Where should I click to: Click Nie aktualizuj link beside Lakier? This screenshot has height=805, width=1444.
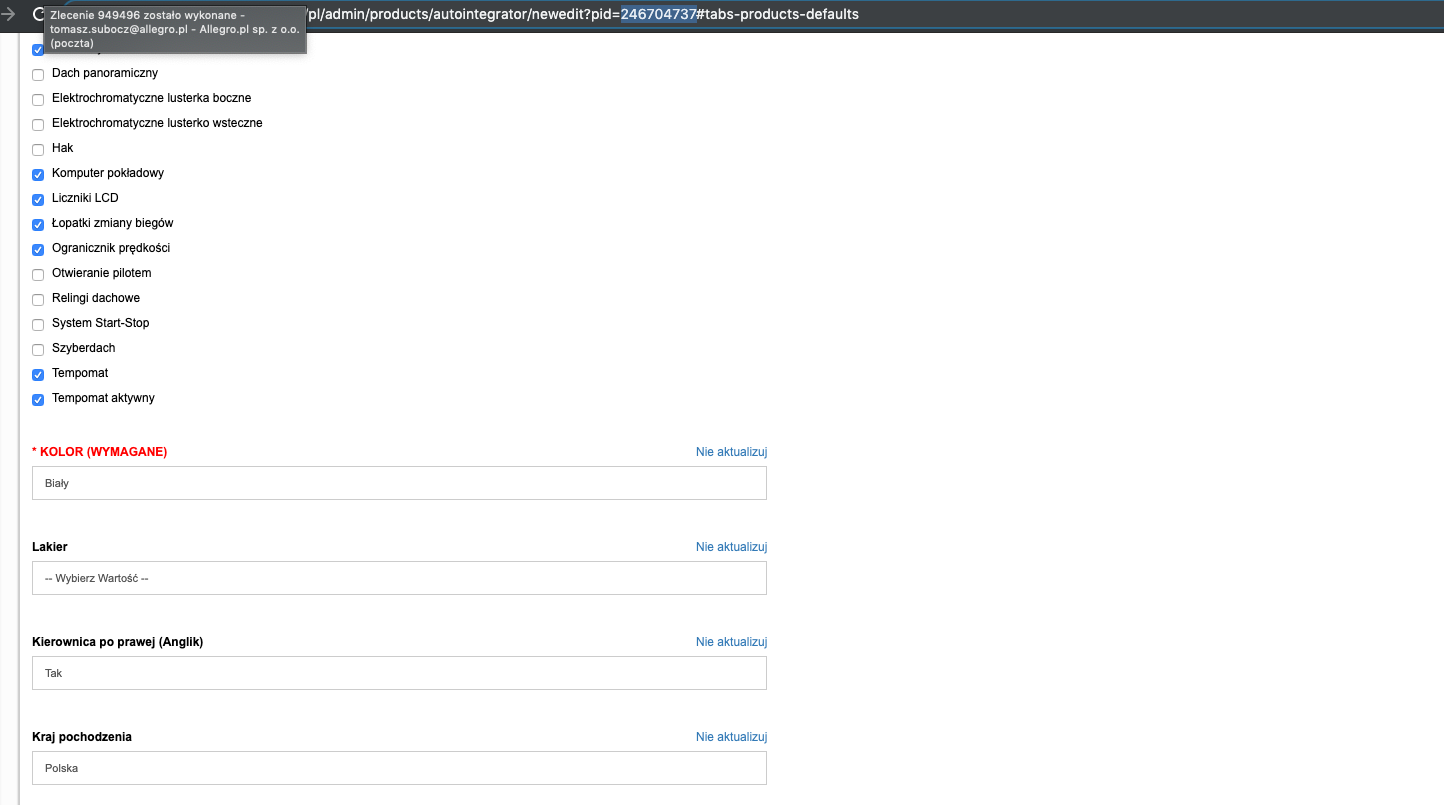coord(731,547)
